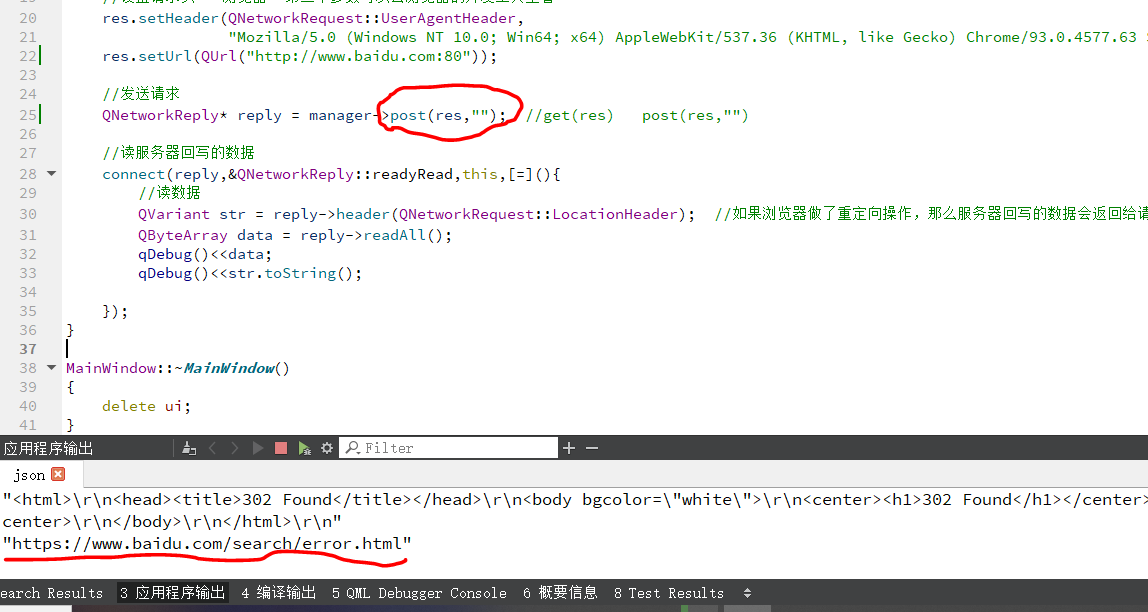Collapse the MainWindow destructor fold
1148x612 pixels.
coord(51,367)
